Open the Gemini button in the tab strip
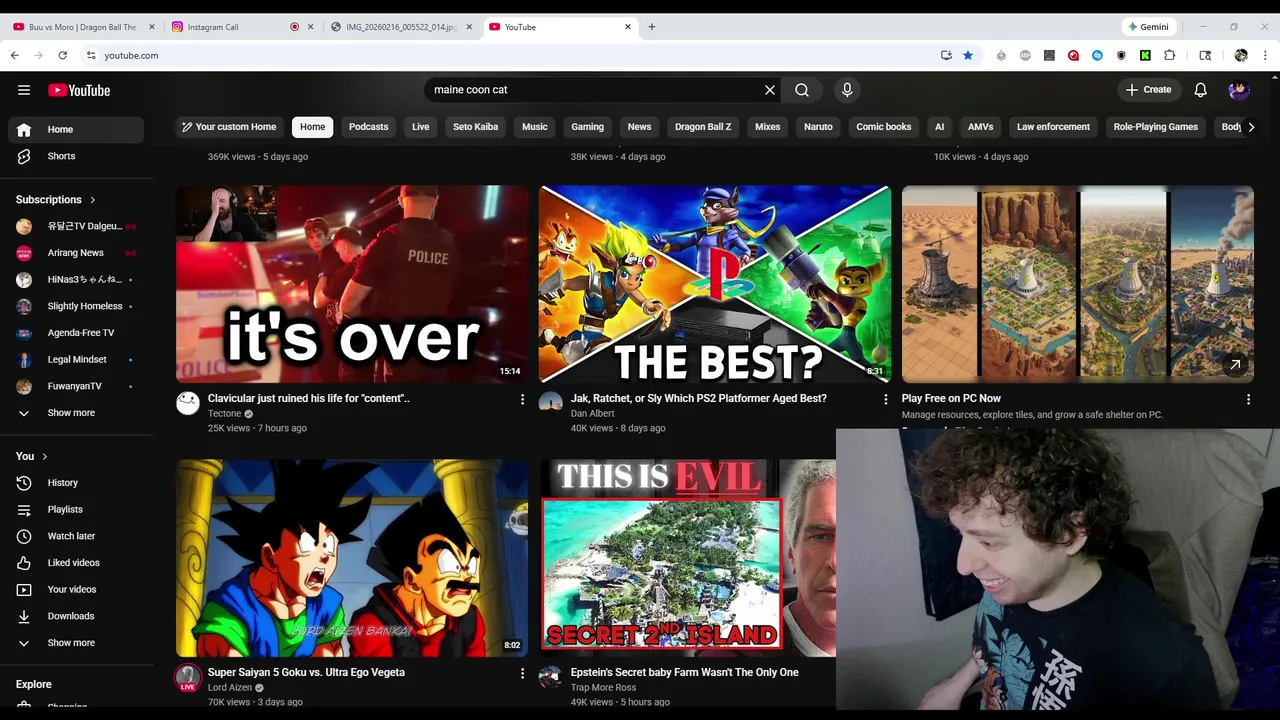This screenshot has height=720, width=1280. [x=1148, y=27]
